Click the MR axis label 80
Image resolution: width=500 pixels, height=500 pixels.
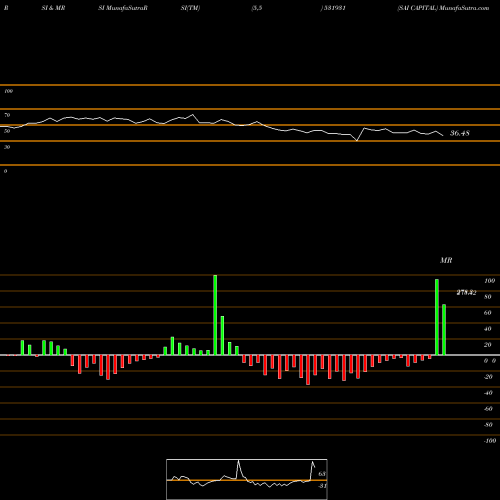(x=488, y=297)
